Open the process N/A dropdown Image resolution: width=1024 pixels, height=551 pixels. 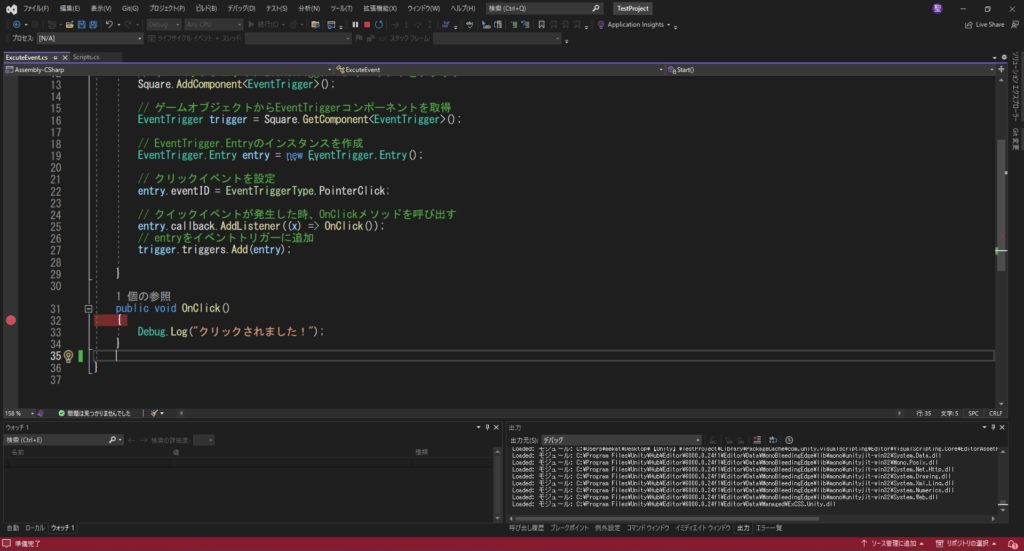coord(89,39)
